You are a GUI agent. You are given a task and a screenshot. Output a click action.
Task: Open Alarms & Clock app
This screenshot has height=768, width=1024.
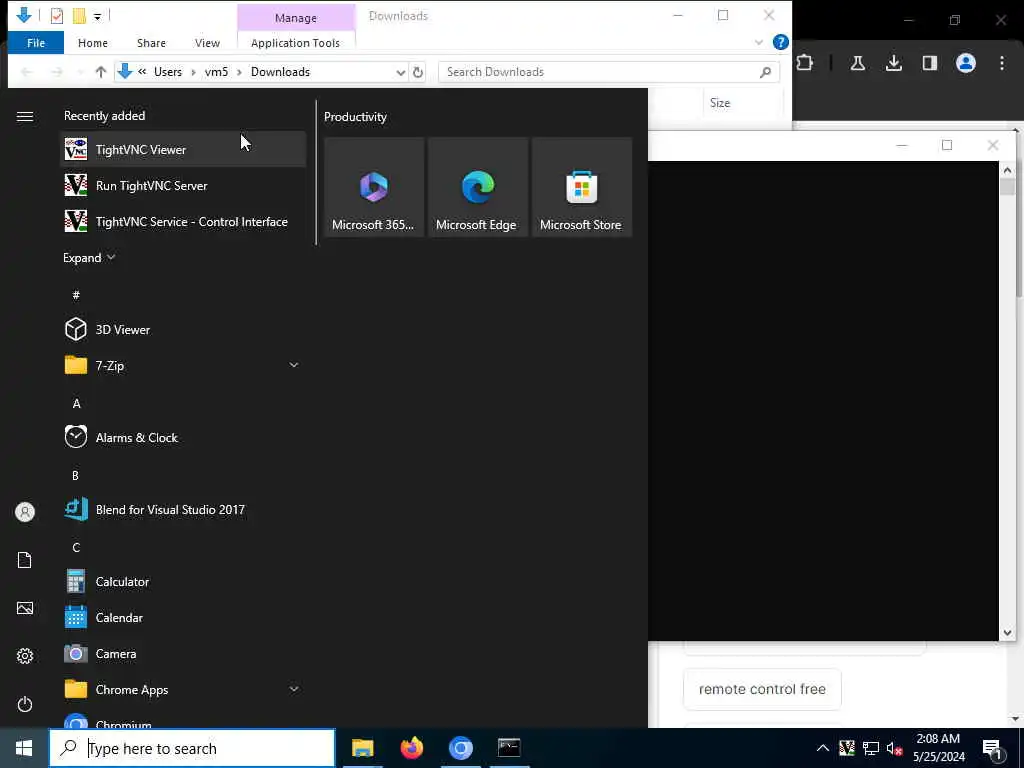point(183,438)
